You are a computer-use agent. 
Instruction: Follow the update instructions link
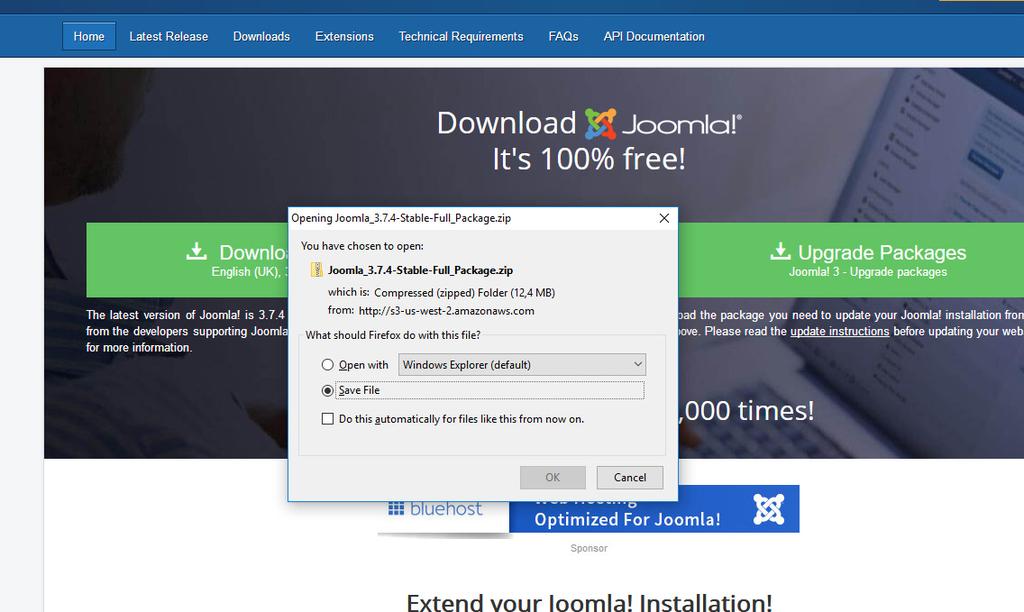click(x=839, y=331)
